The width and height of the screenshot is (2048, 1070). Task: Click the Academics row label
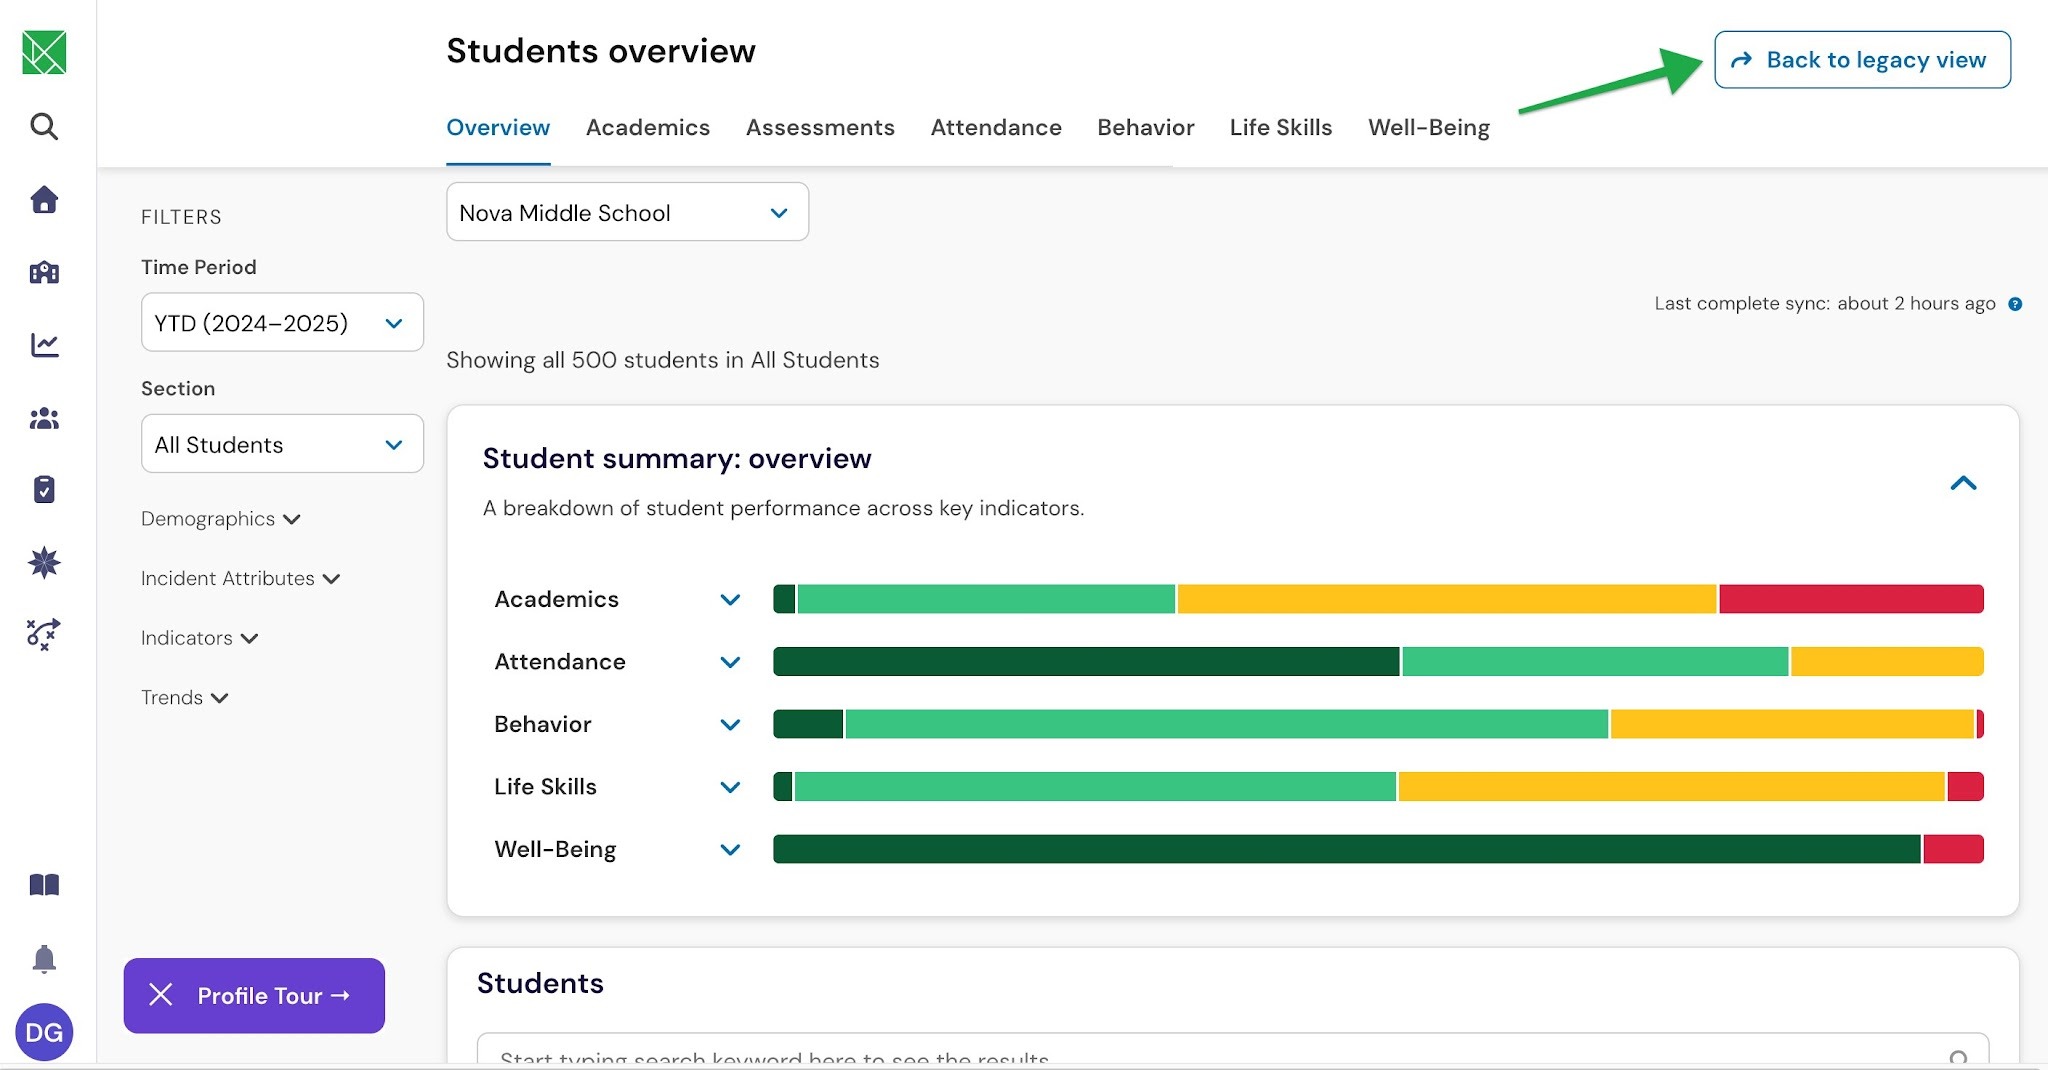tap(557, 599)
